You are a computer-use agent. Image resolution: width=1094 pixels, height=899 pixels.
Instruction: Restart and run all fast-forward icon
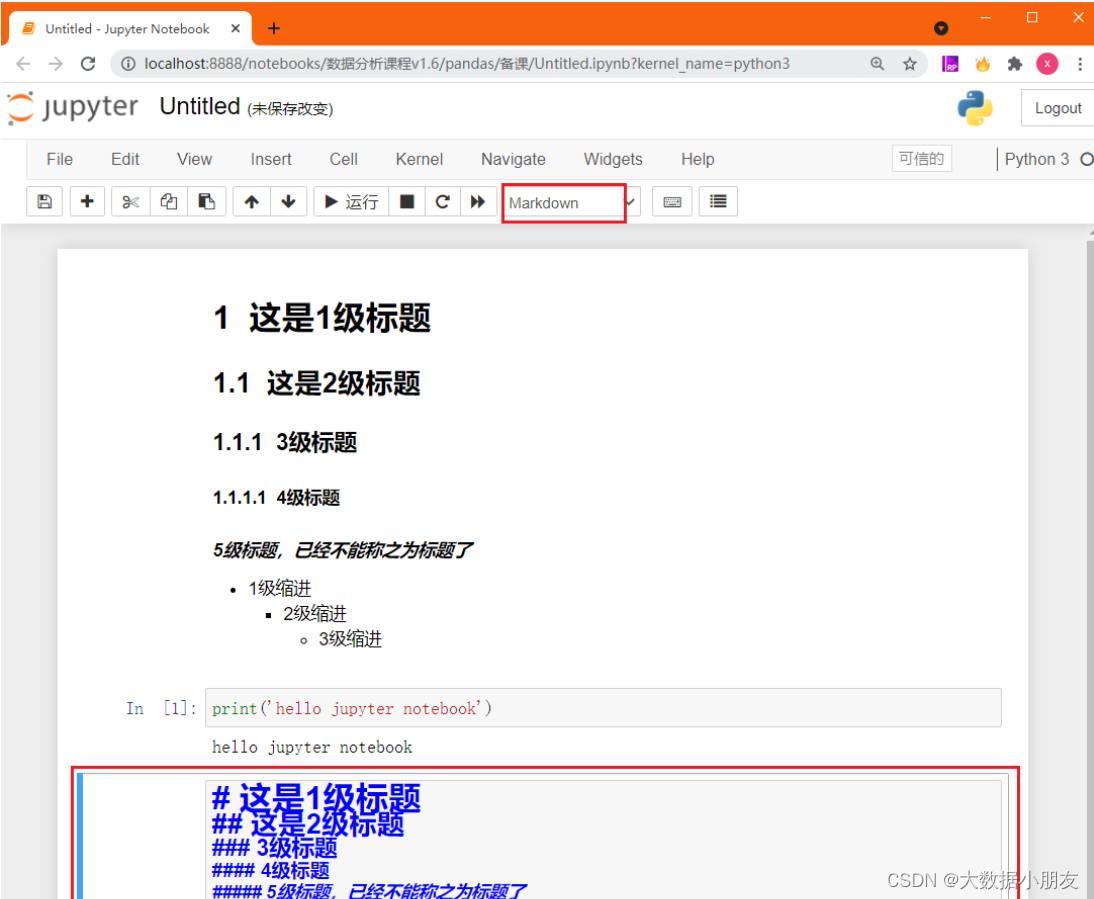coord(478,202)
